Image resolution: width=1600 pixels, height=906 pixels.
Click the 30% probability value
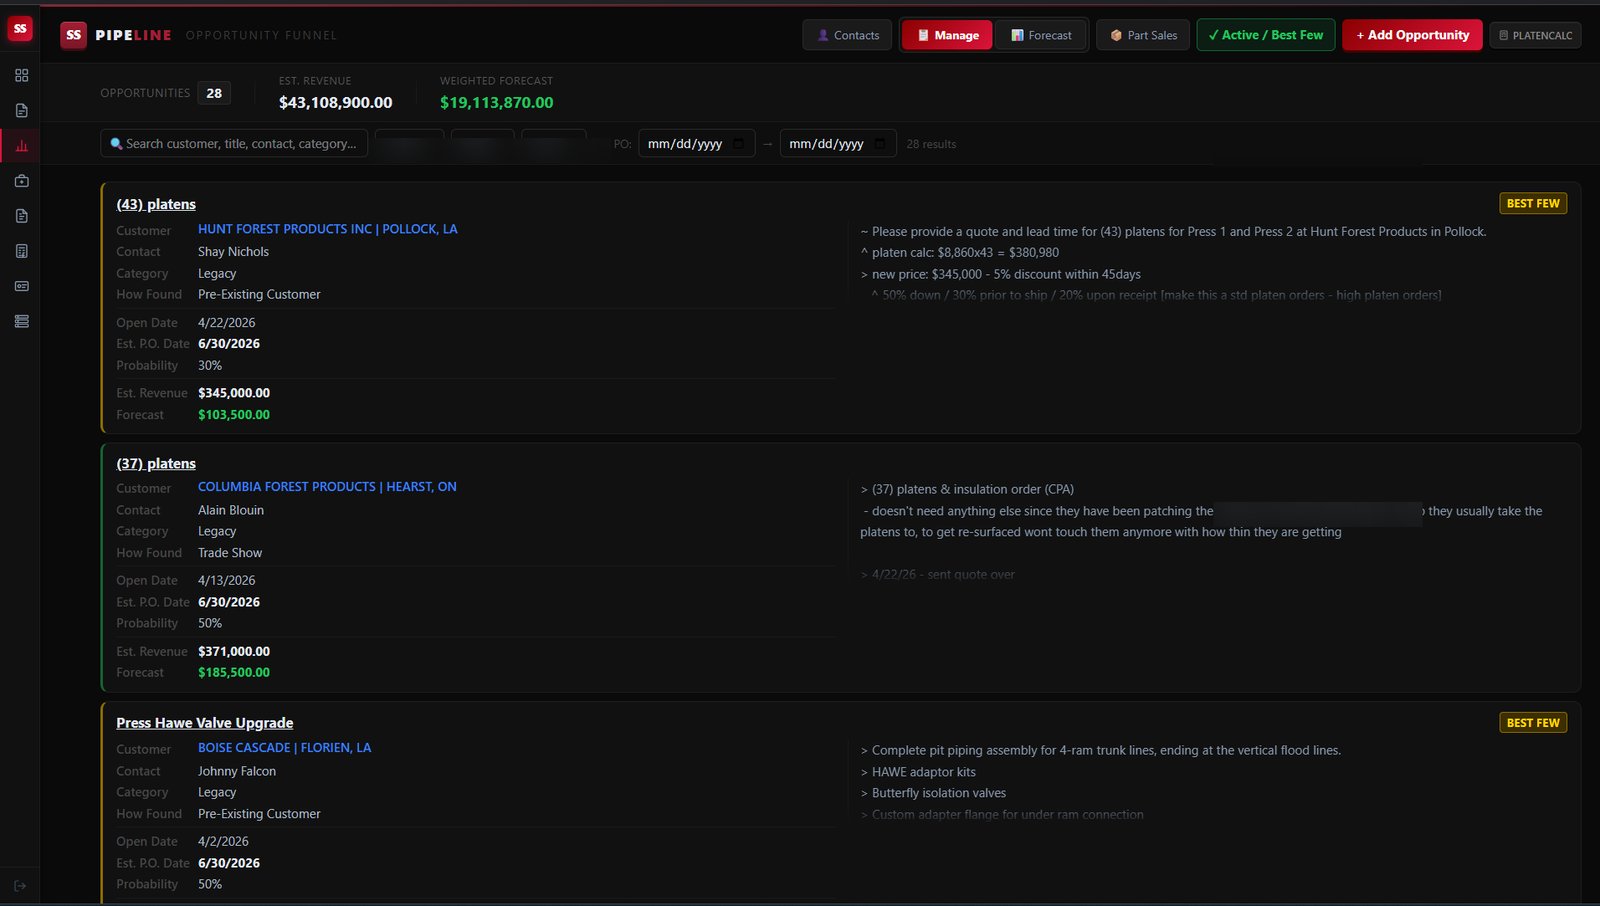[210, 366]
